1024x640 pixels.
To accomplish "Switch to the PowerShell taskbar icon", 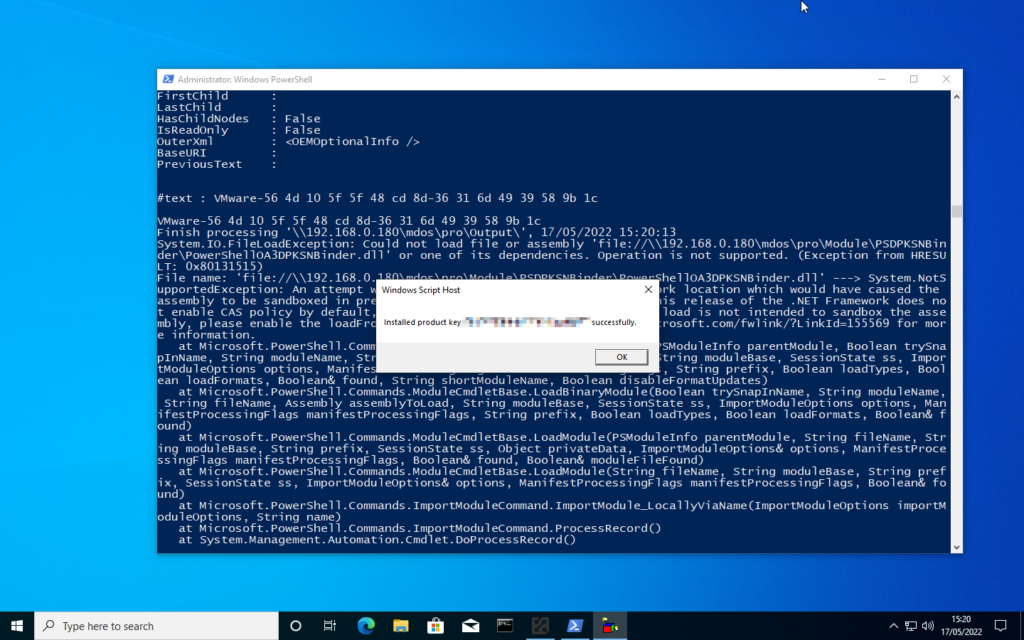I will [x=575, y=626].
